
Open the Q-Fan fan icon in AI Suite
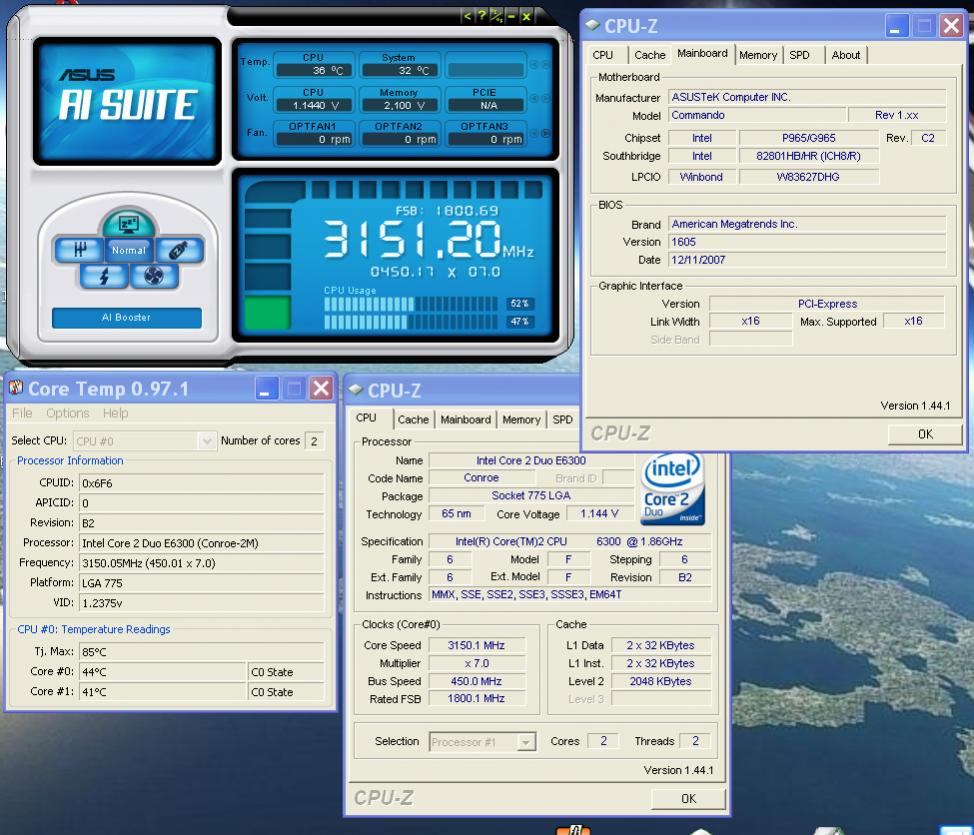pyautogui.click(x=153, y=276)
